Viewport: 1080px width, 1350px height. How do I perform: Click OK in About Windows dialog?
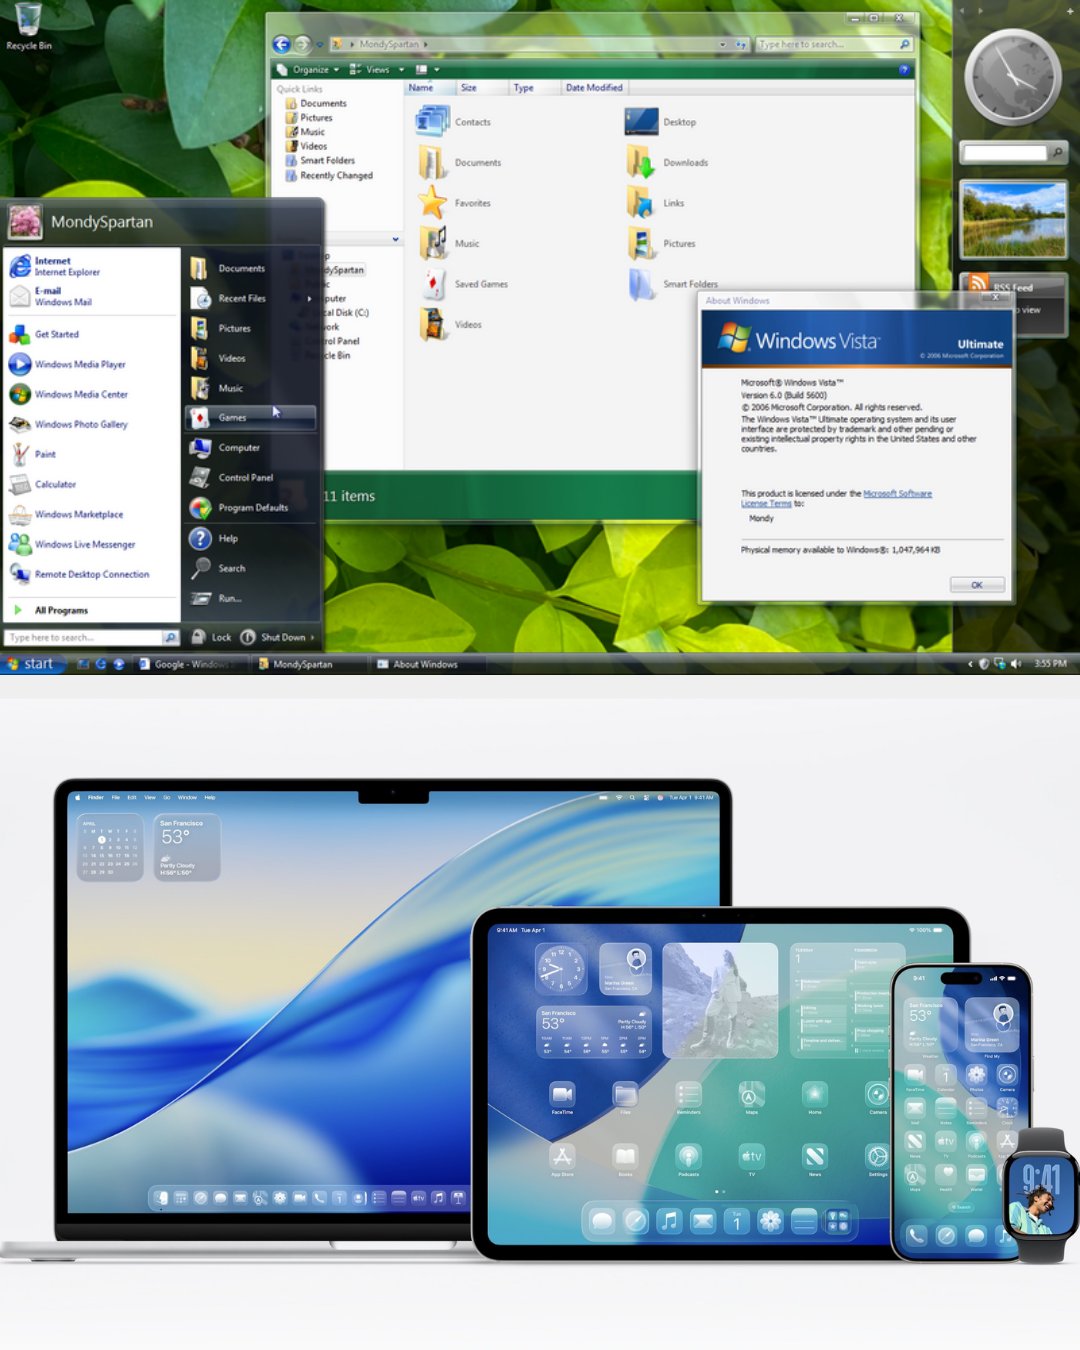(x=977, y=585)
